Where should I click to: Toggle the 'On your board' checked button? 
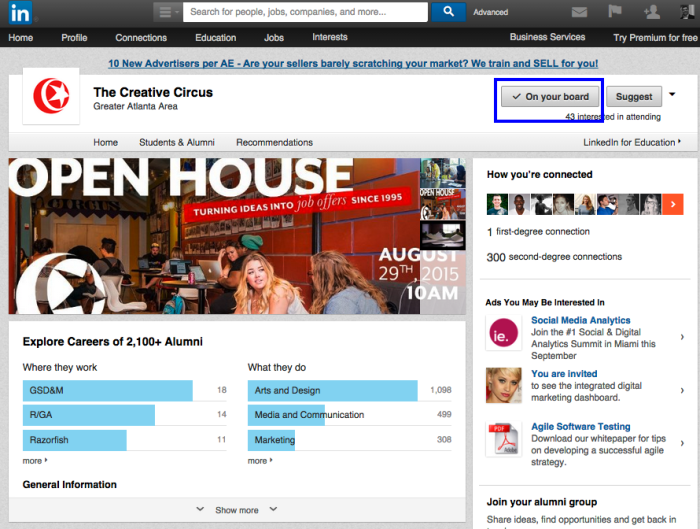[x=550, y=96]
